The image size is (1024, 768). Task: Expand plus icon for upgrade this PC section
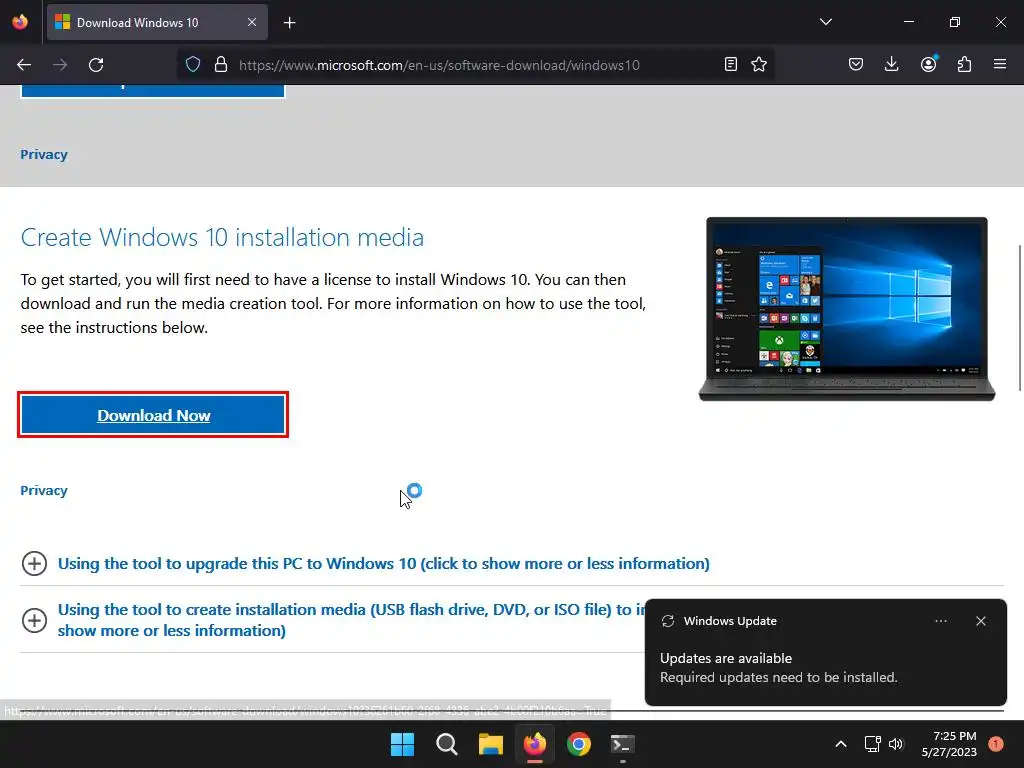click(35, 563)
